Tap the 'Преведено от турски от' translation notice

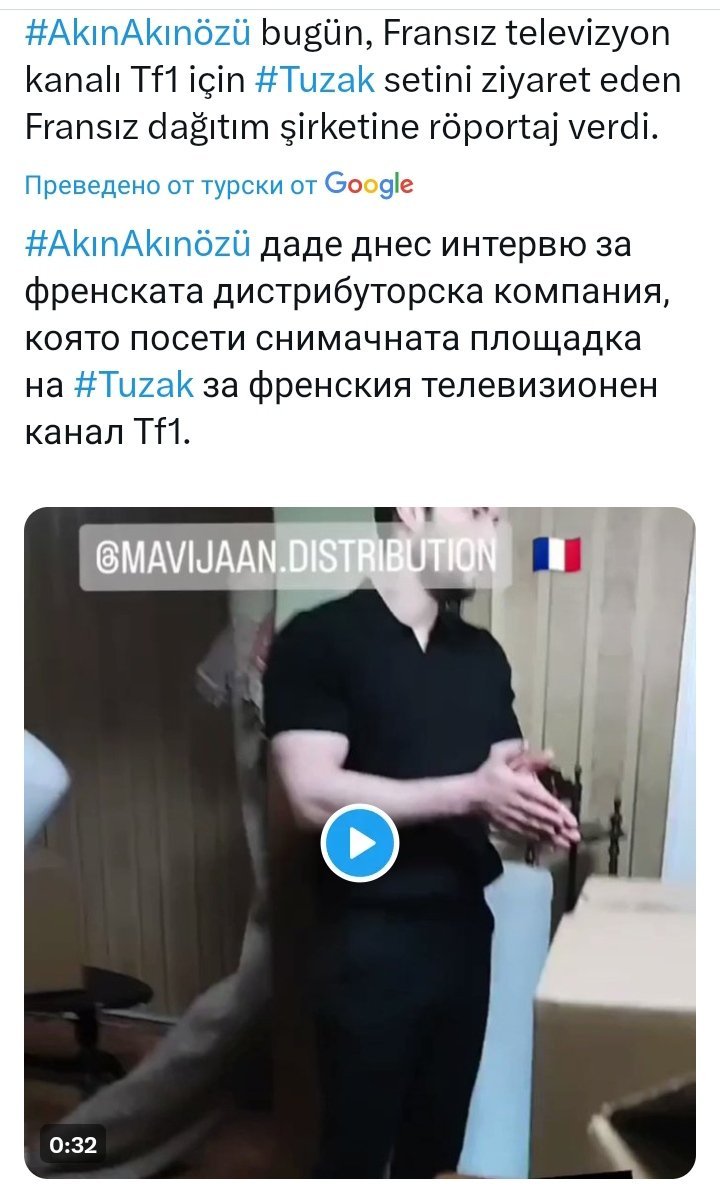[x=170, y=185]
